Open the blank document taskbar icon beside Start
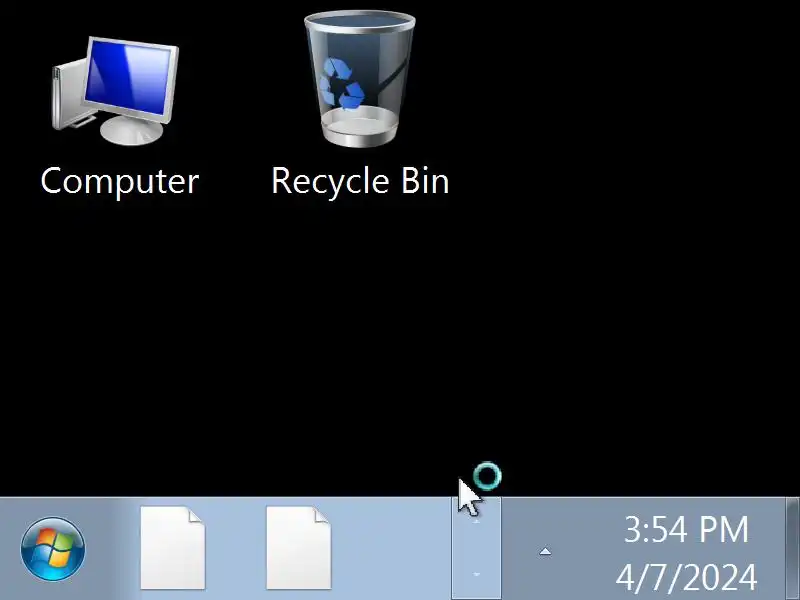Viewport: 800px width, 600px height. pyautogui.click(x=172, y=548)
